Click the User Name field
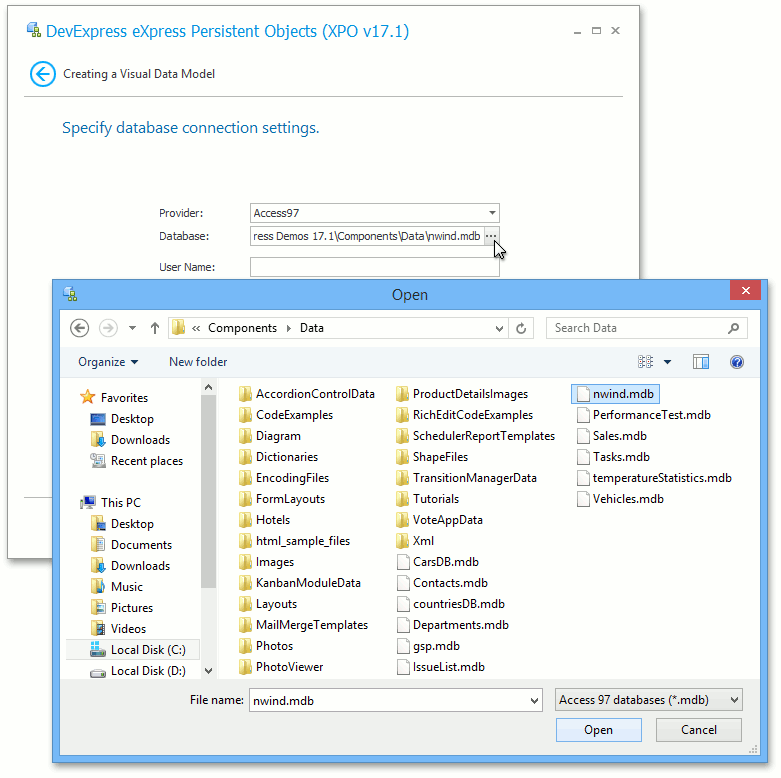 [375, 267]
